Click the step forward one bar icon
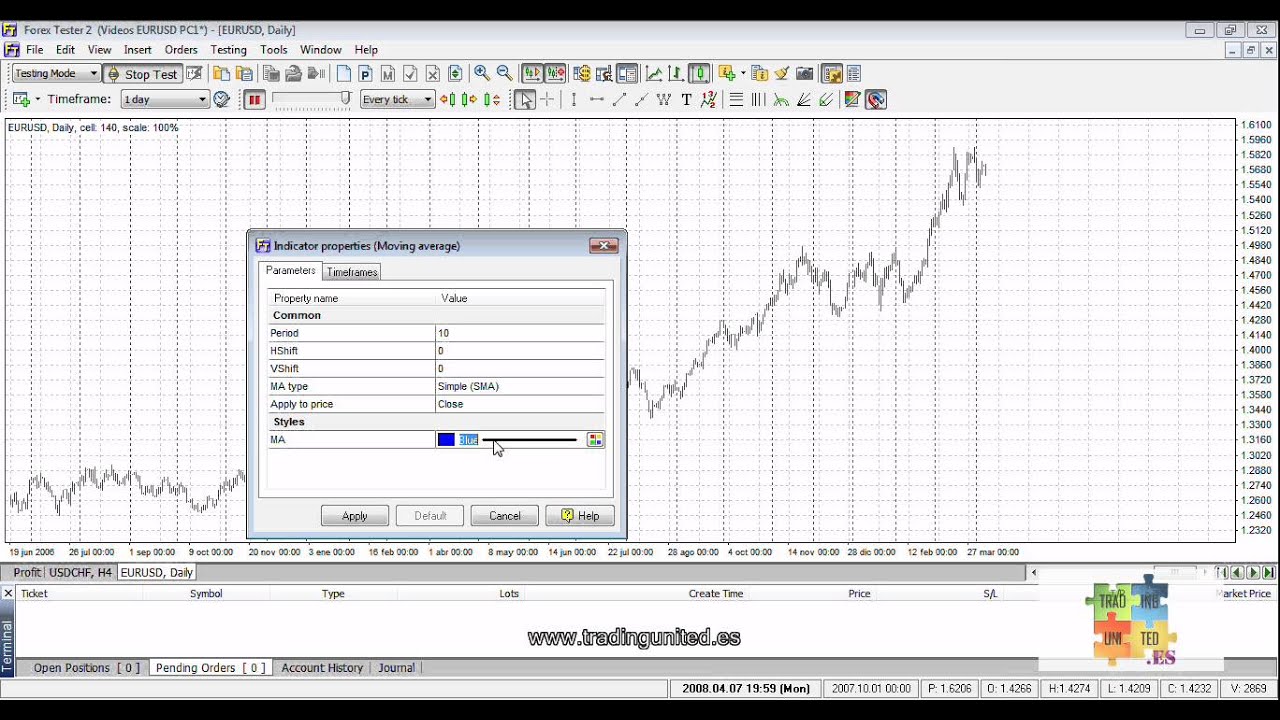The height and width of the screenshot is (720, 1280). pos(469,99)
